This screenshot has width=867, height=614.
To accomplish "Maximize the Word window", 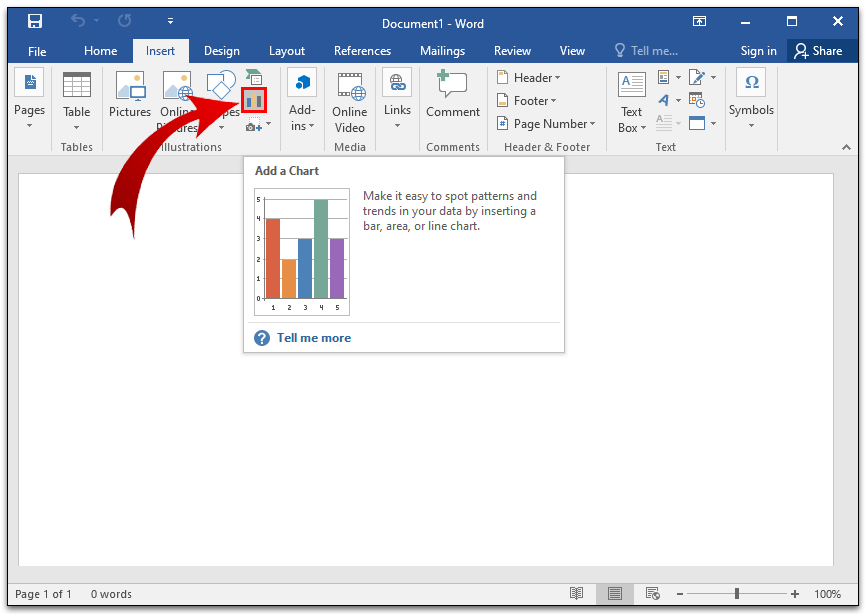I will (x=792, y=22).
